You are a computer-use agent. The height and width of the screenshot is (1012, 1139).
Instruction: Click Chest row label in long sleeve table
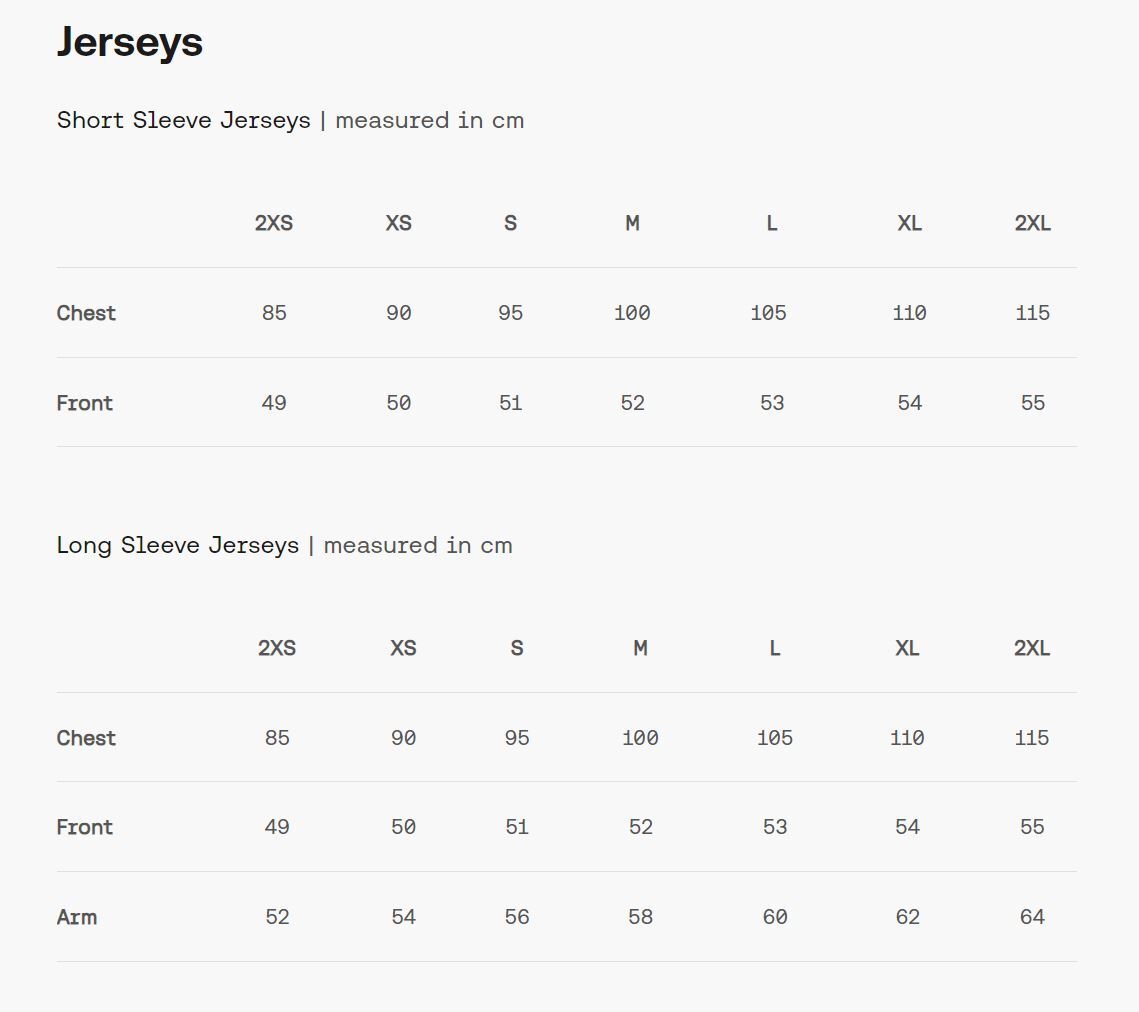pyautogui.click(x=87, y=738)
